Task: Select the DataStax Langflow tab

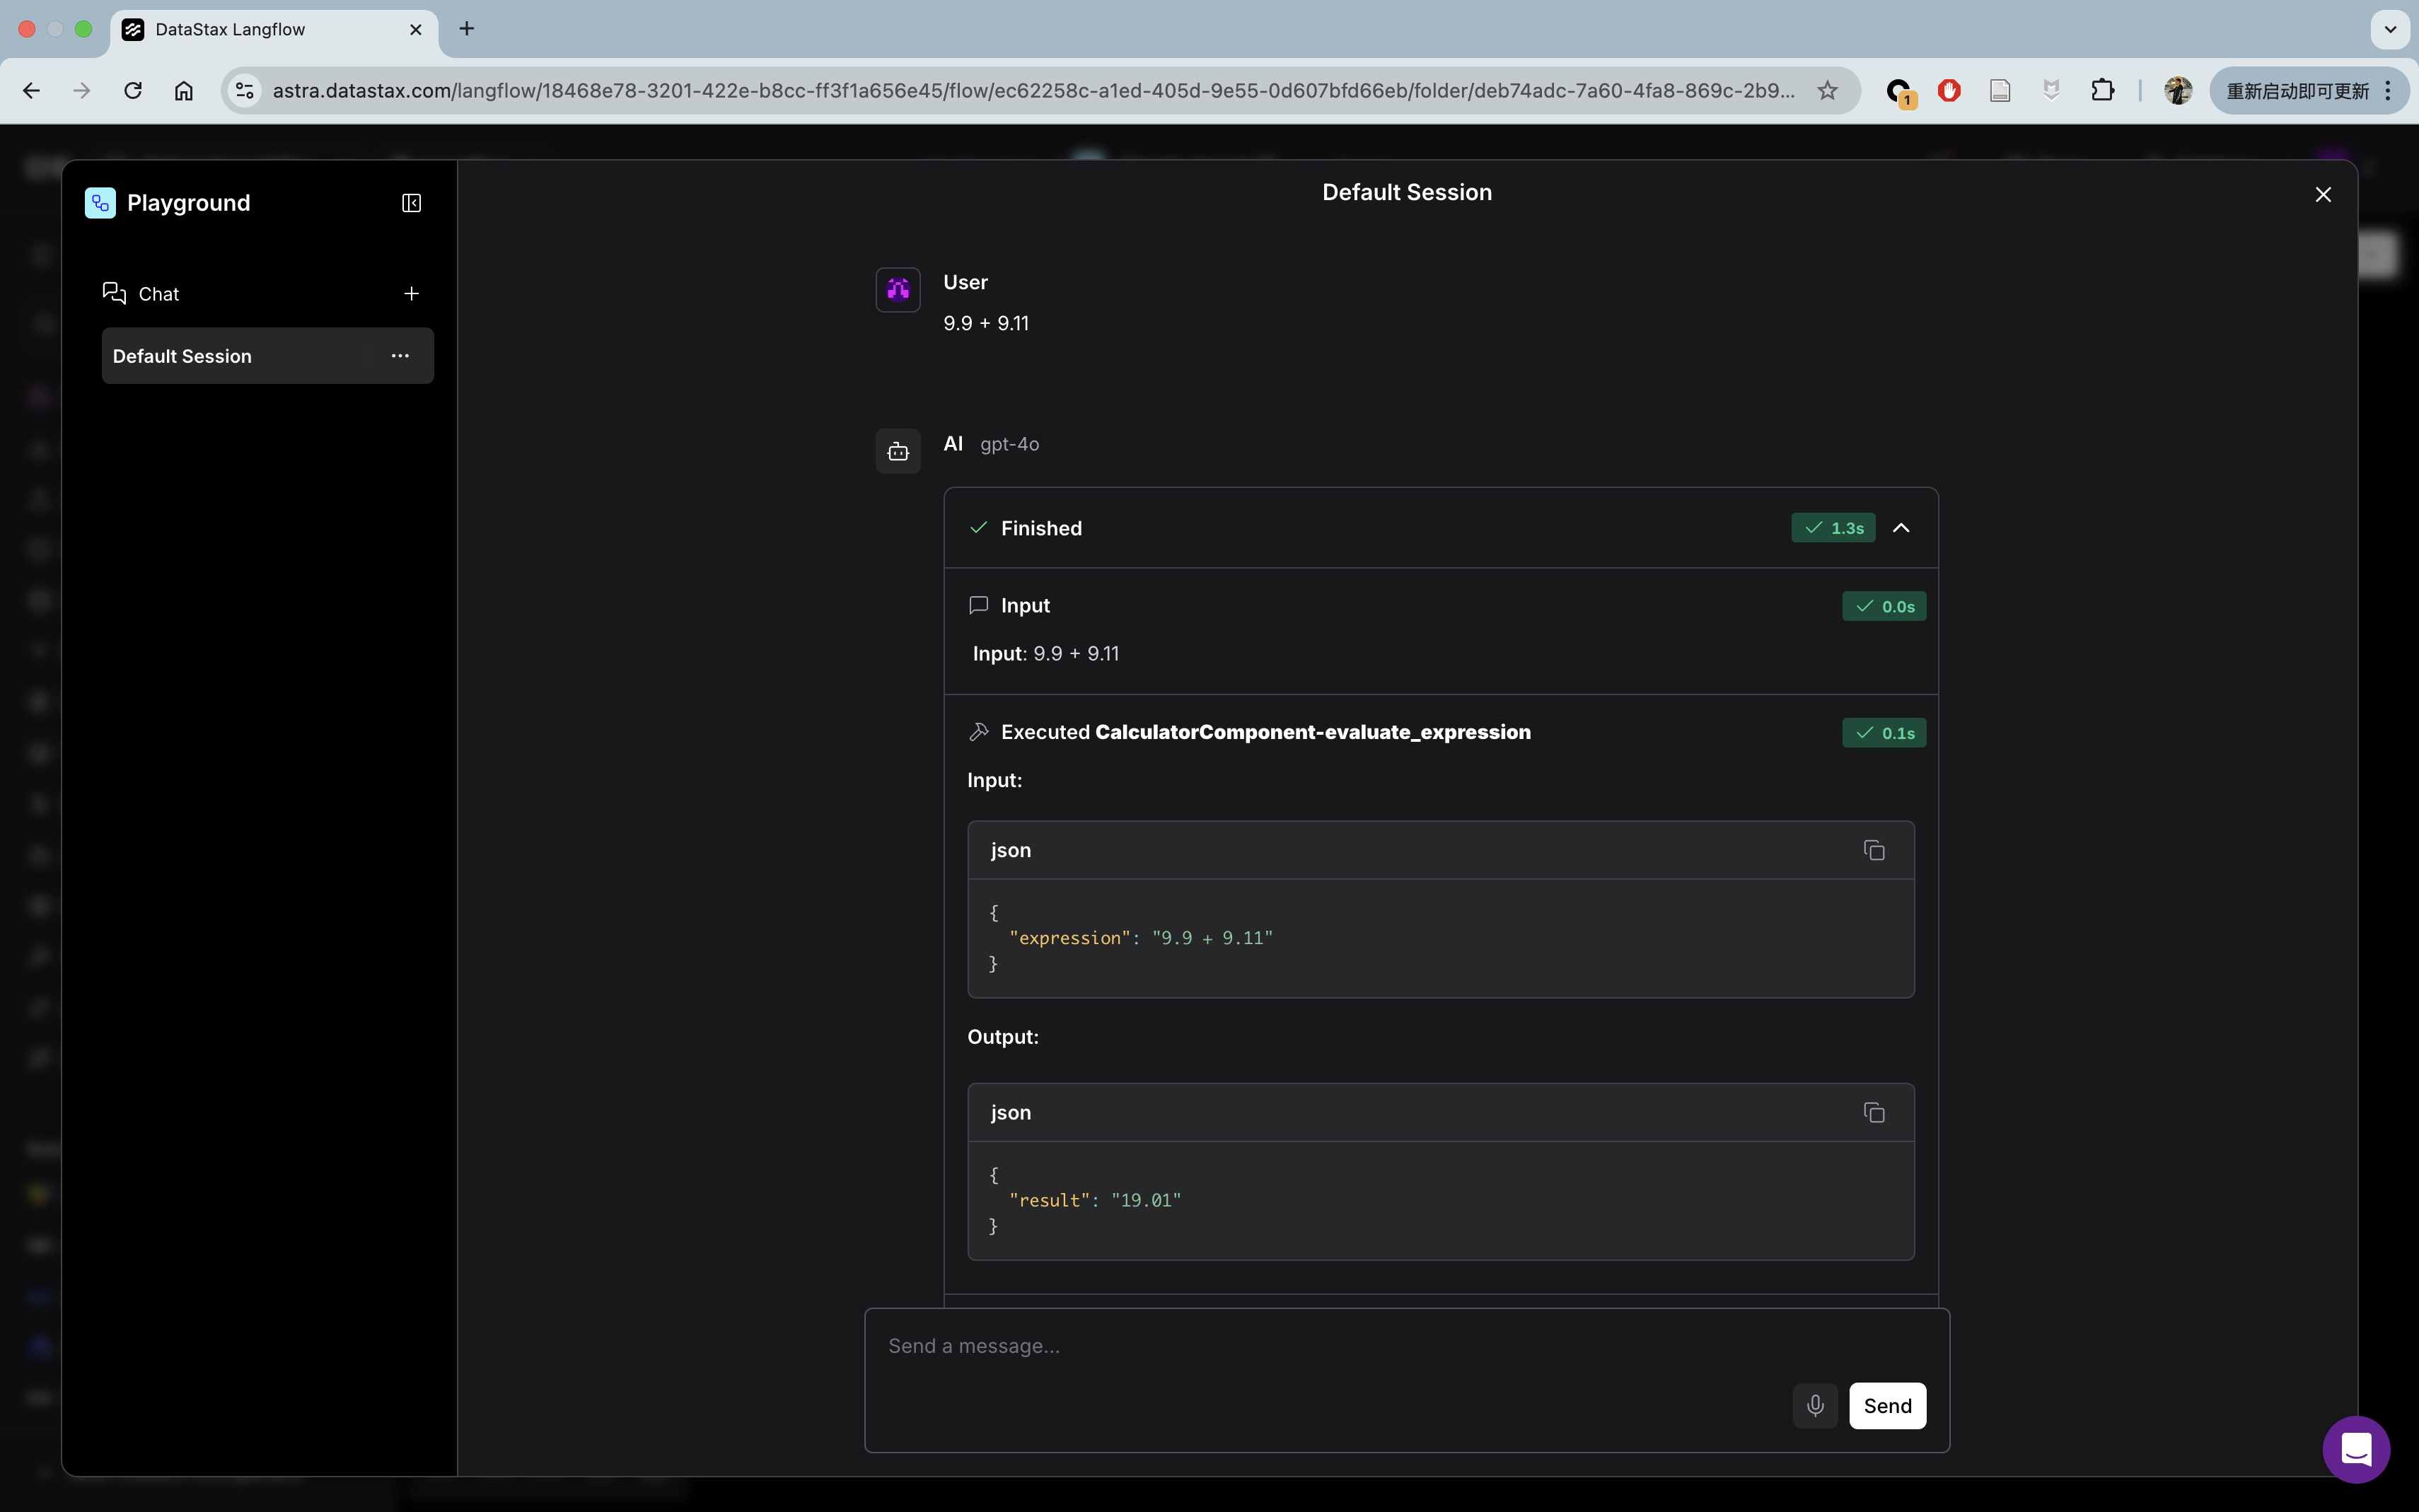Action: point(273,29)
